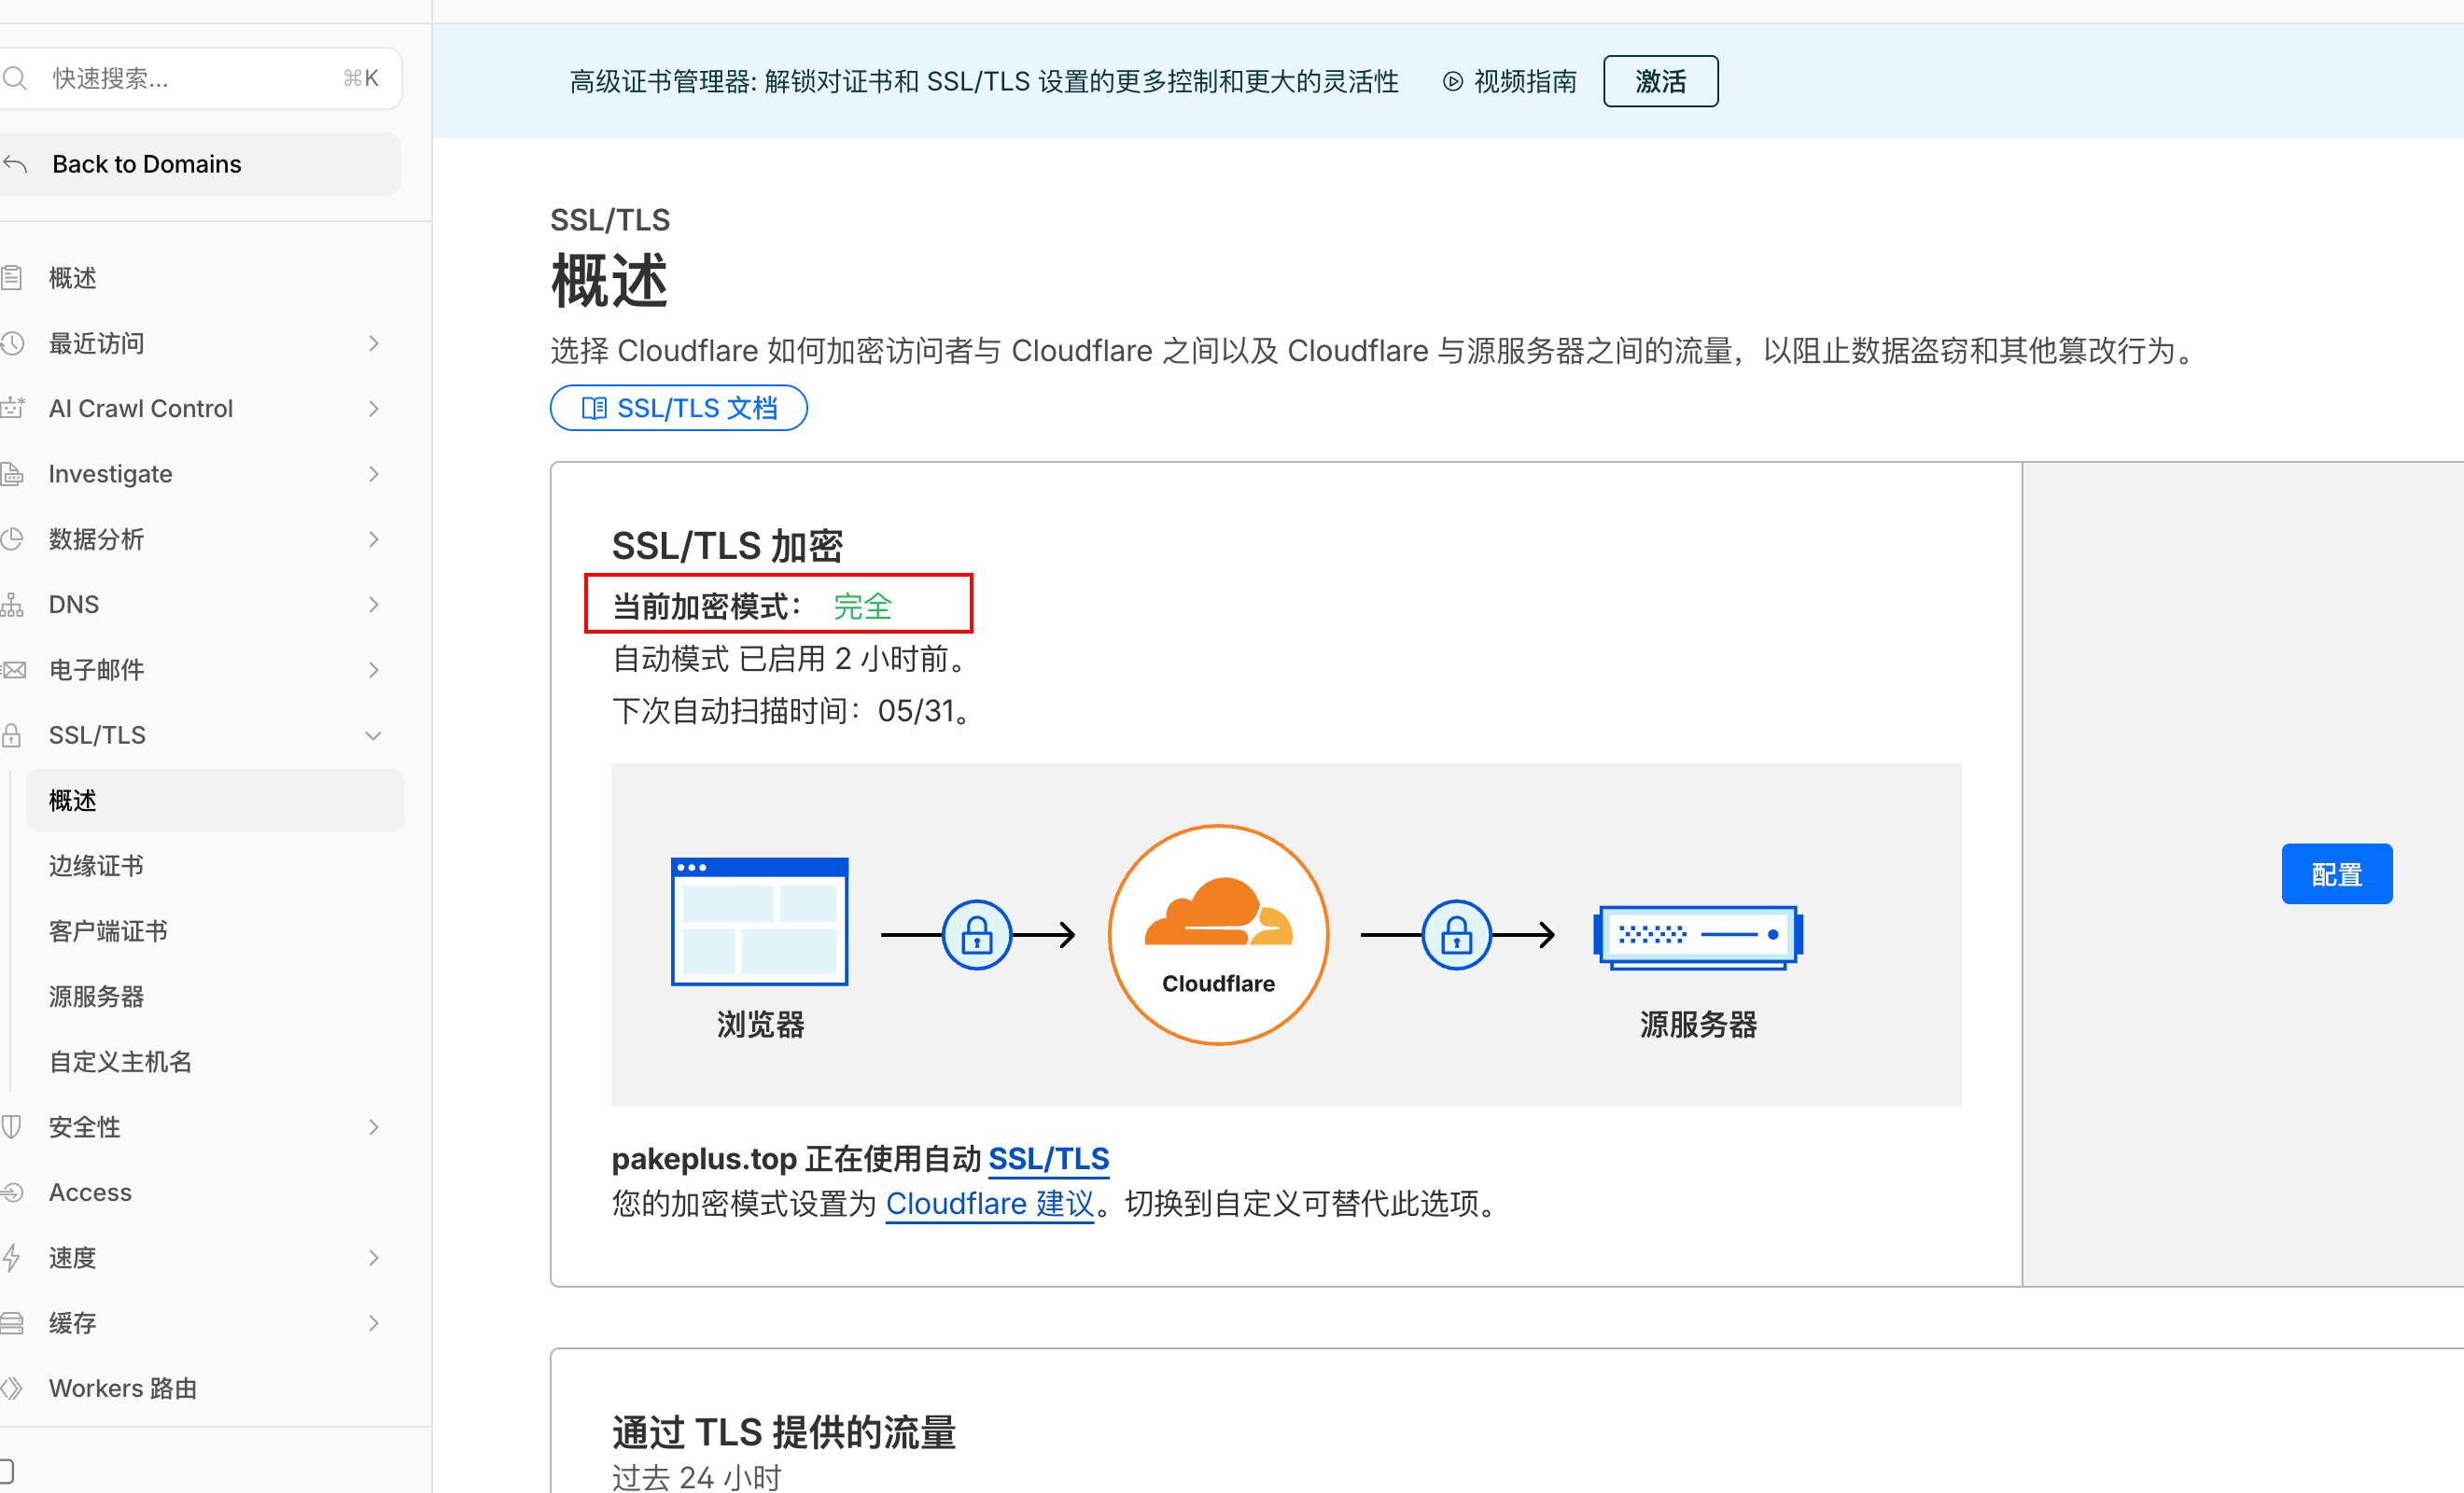Open the 视频指南 link
Viewport: 2464px width, 1493px height.
1510,82
